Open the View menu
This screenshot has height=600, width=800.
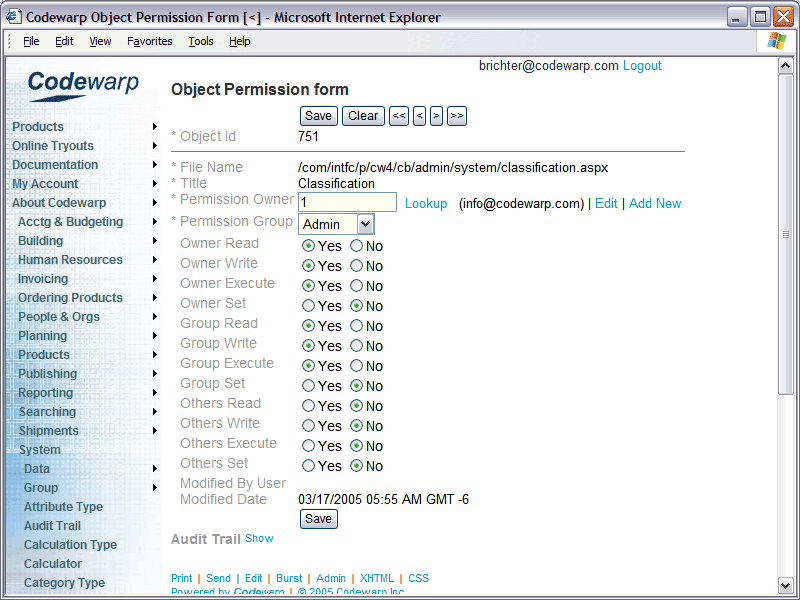pos(100,41)
